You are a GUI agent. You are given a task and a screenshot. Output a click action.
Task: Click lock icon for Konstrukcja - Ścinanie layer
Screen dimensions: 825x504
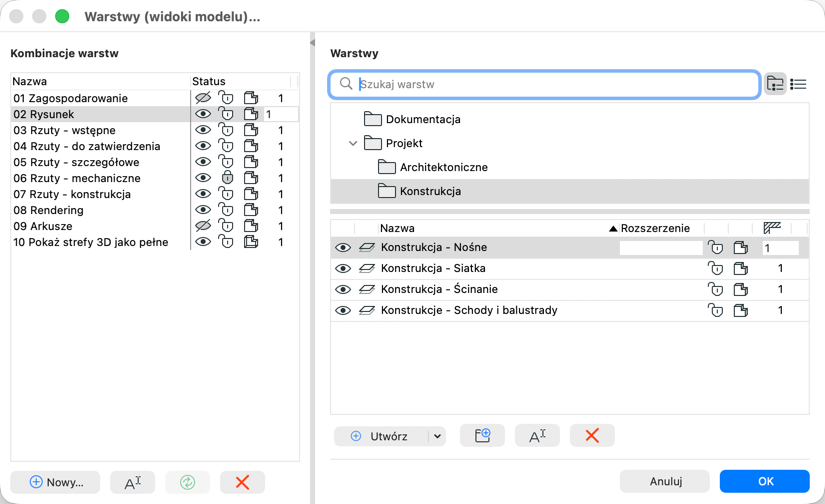[716, 289]
